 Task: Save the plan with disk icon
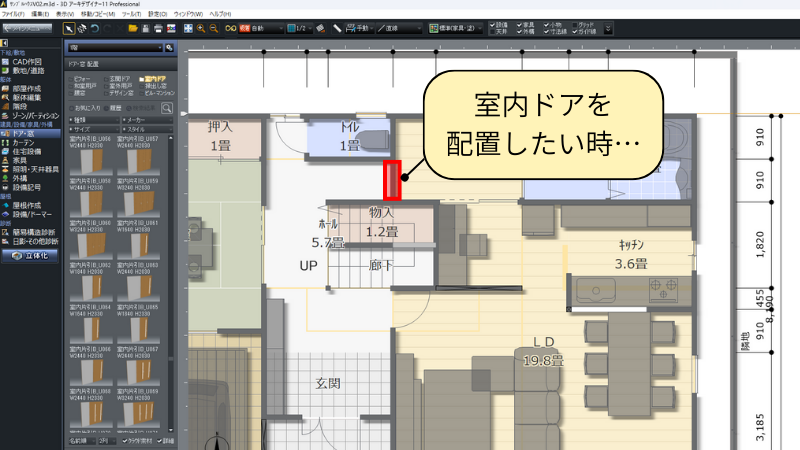tap(145, 29)
